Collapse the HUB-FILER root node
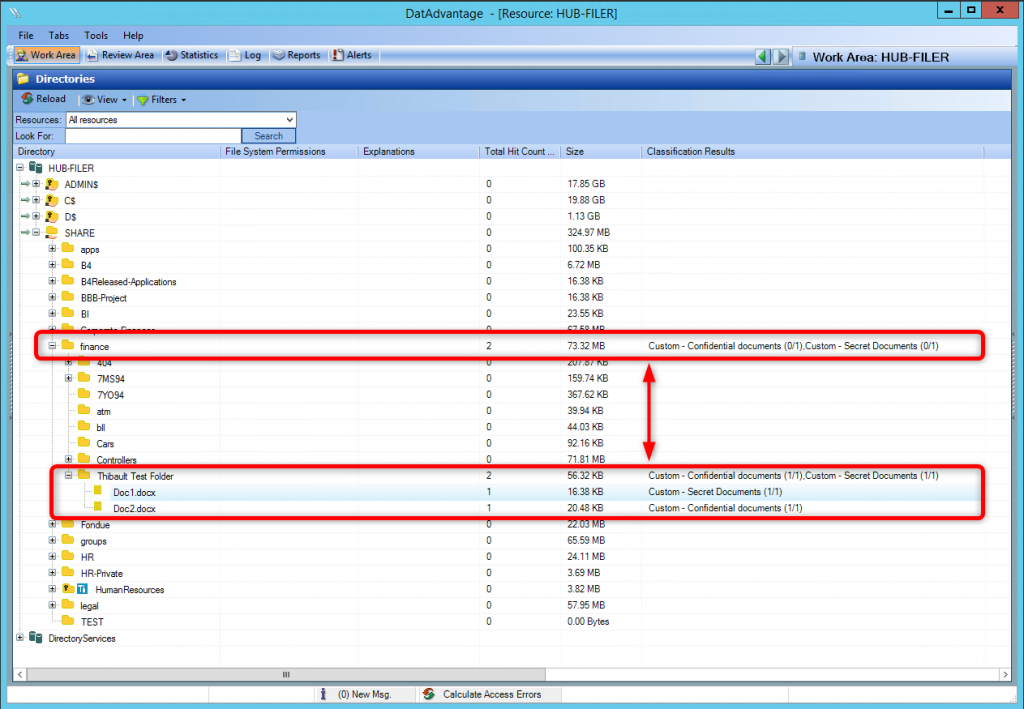The height and width of the screenshot is (709, 1024). coord(20,168)
